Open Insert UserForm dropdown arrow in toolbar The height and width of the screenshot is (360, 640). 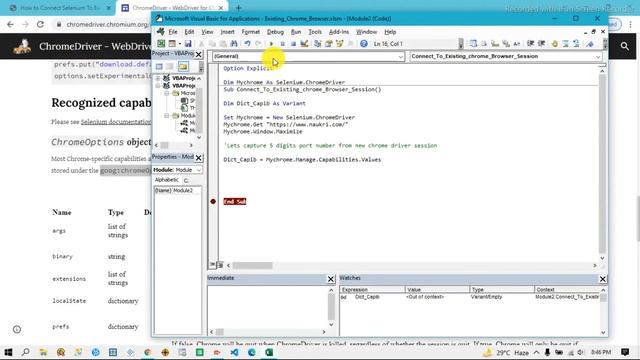tap(180, 44)
